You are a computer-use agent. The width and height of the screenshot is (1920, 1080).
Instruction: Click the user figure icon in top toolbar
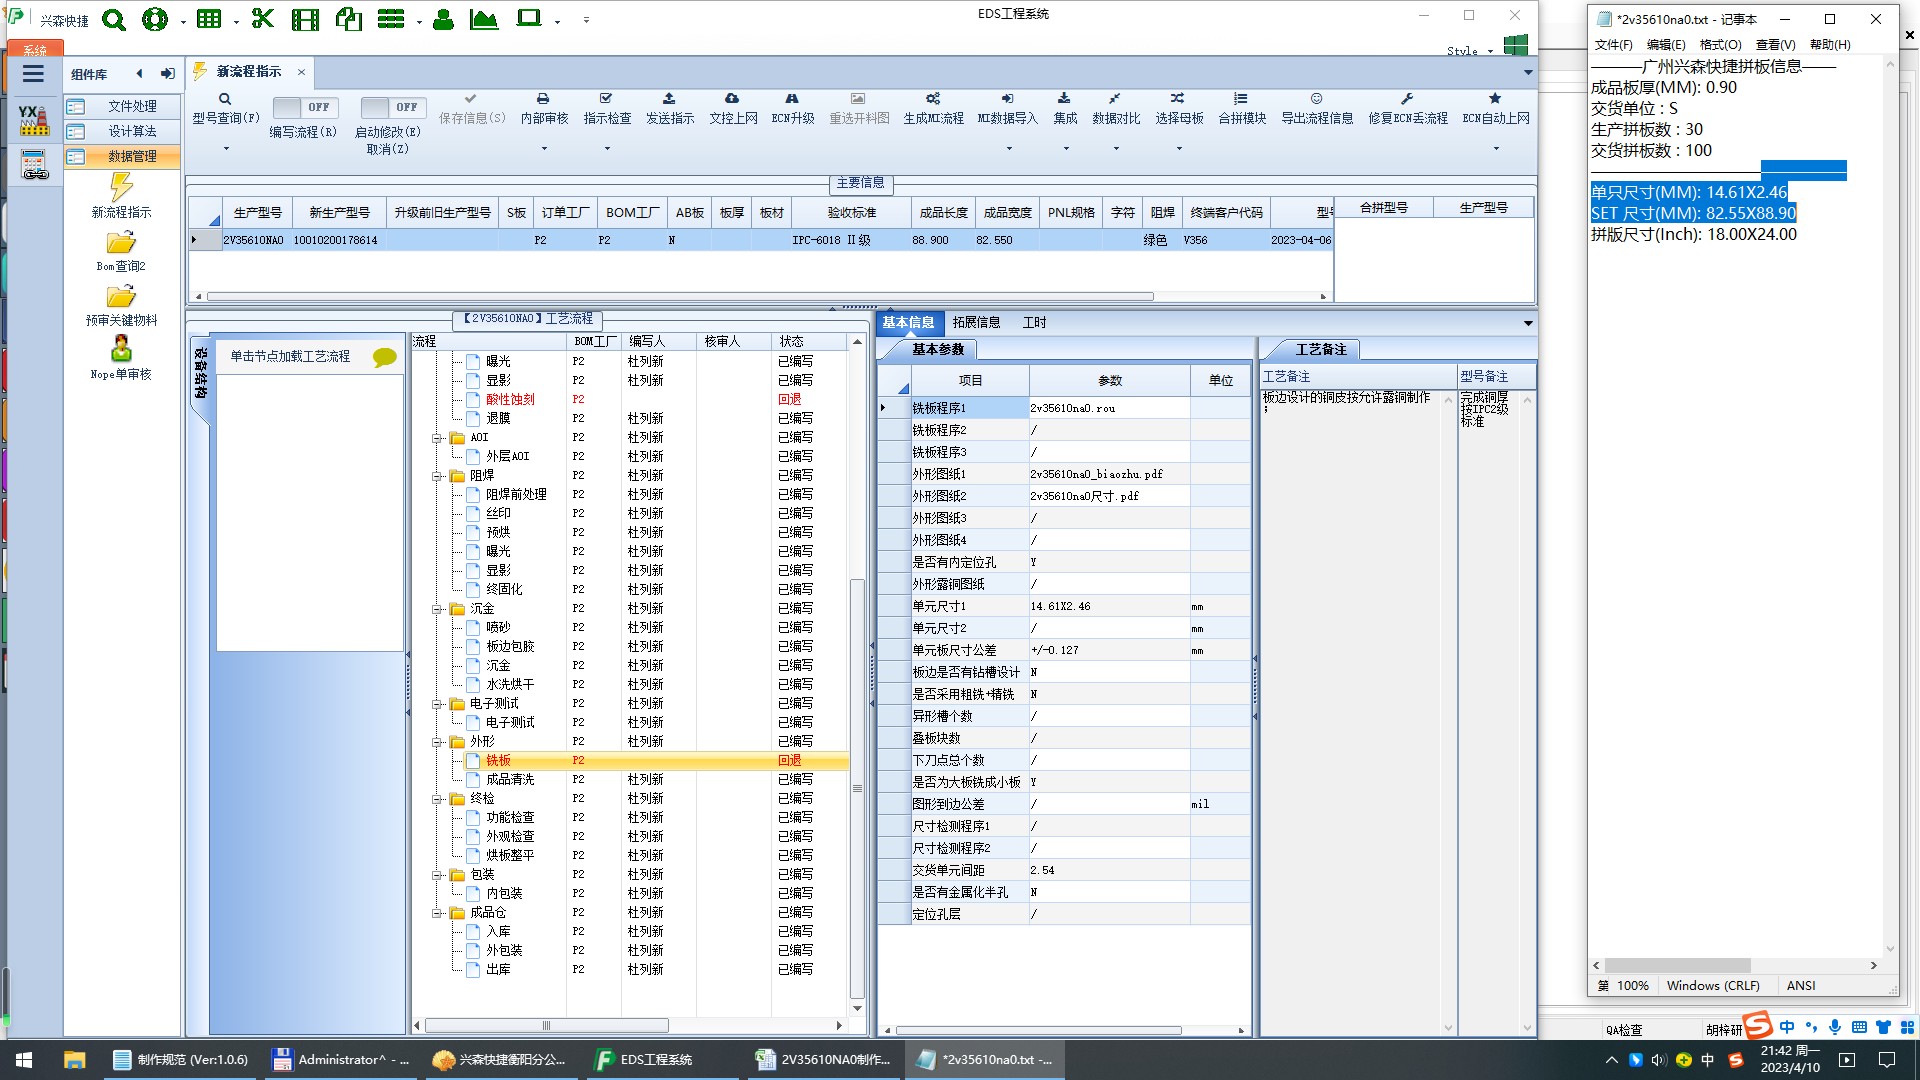pos(443,19)
